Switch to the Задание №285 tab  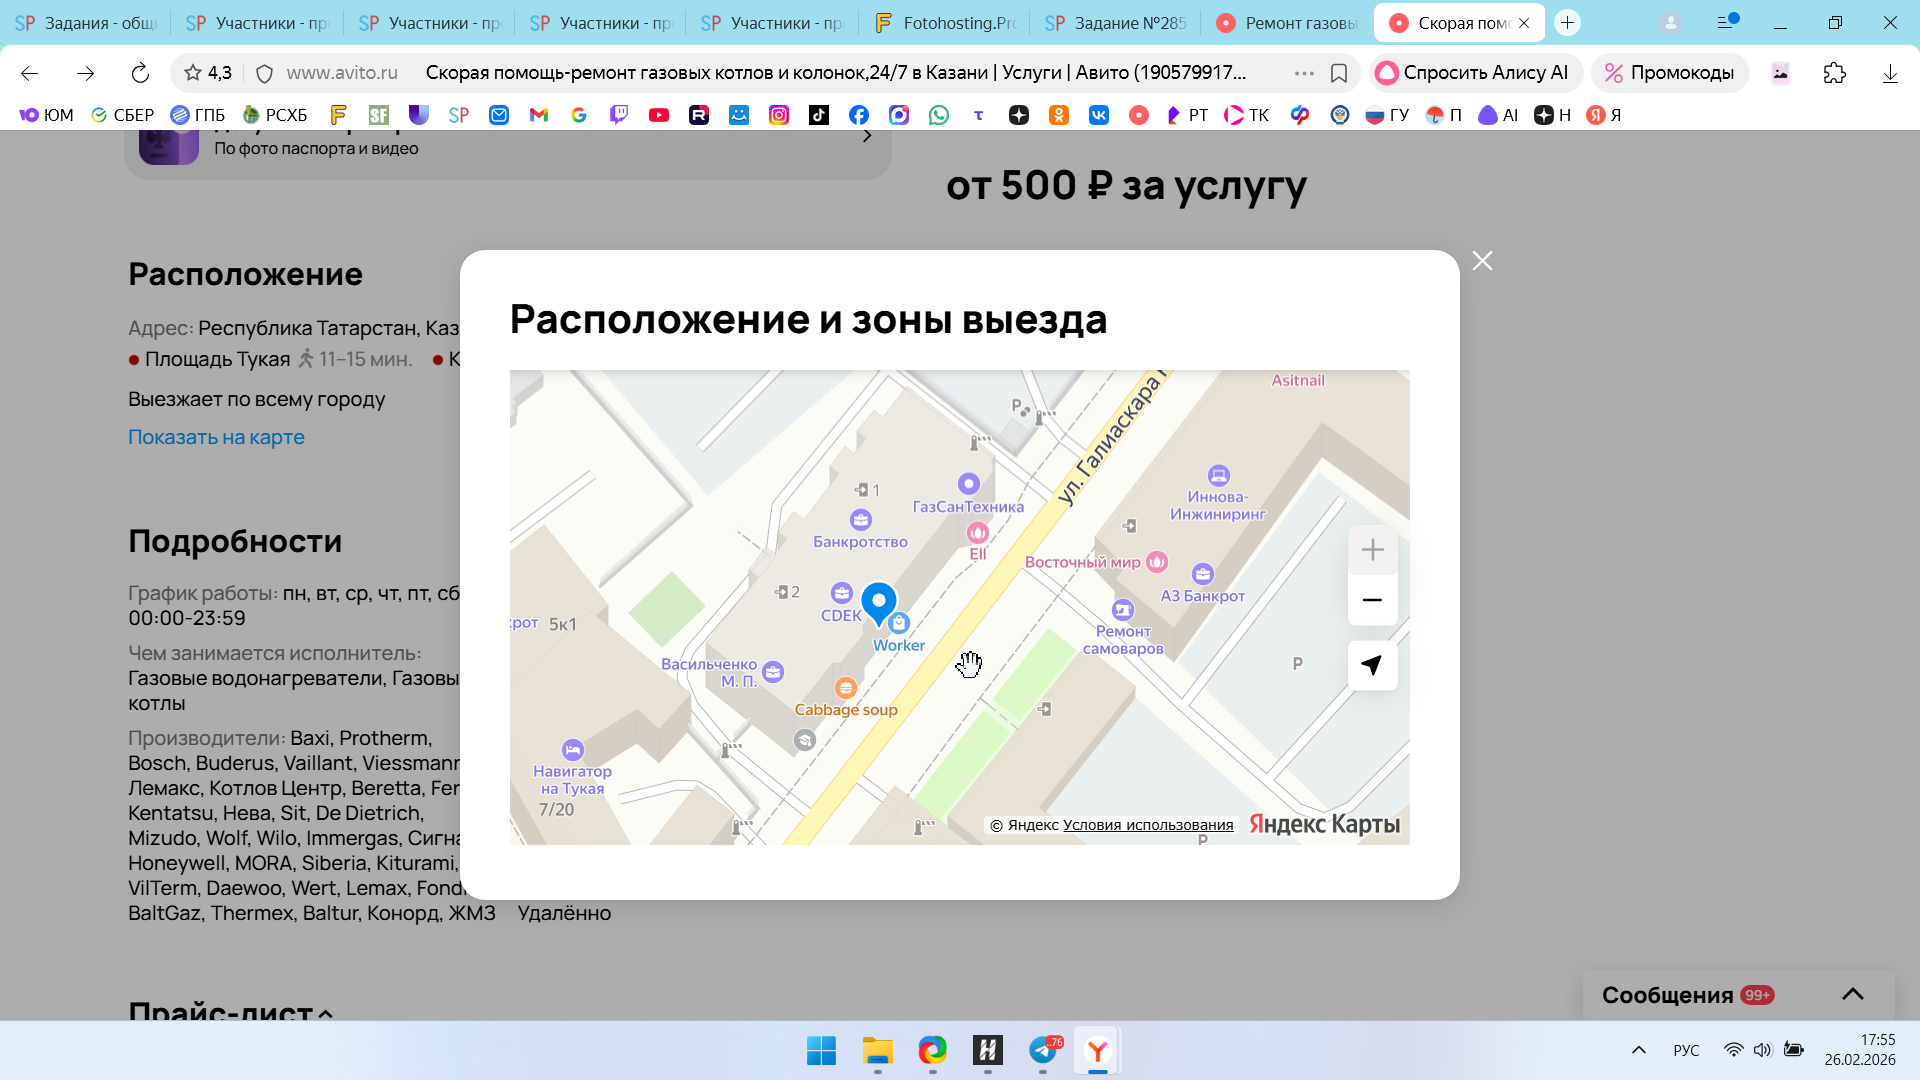click(x=1116, y=23)
